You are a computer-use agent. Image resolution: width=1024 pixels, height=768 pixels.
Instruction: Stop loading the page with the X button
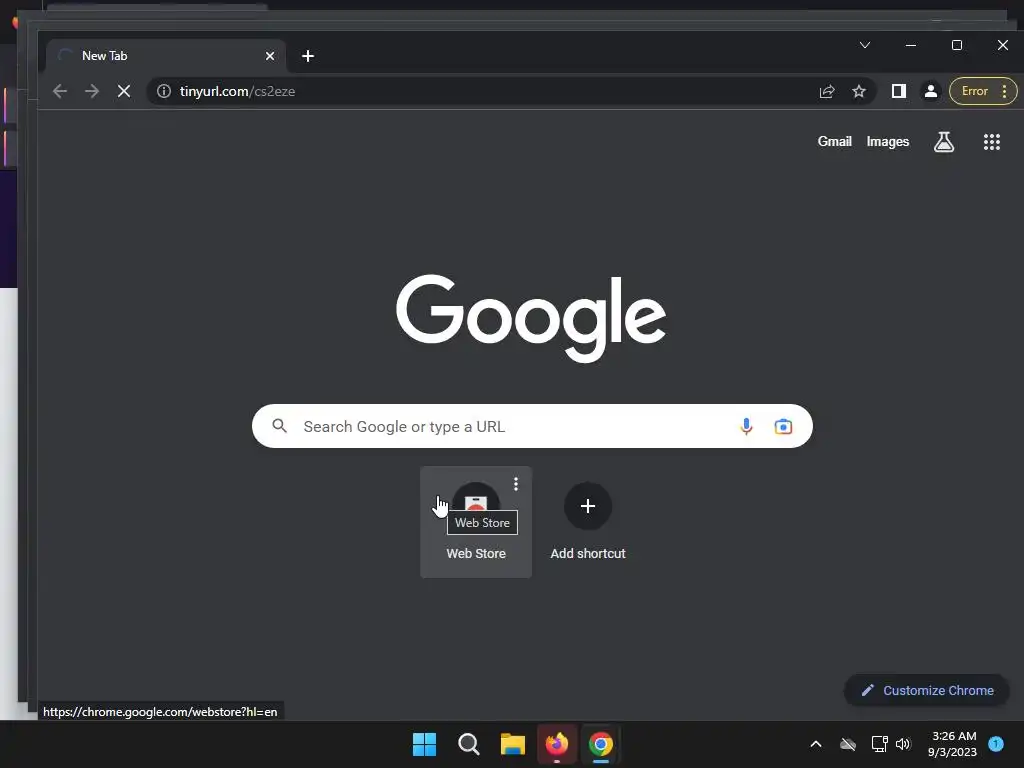[x=124, y=91]
